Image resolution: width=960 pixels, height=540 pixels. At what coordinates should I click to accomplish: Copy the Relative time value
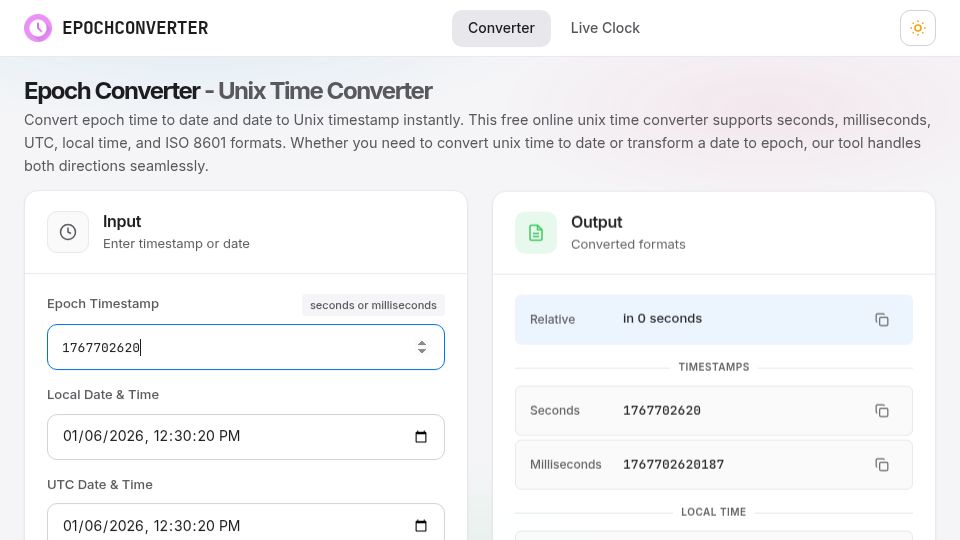click(882, 320)
